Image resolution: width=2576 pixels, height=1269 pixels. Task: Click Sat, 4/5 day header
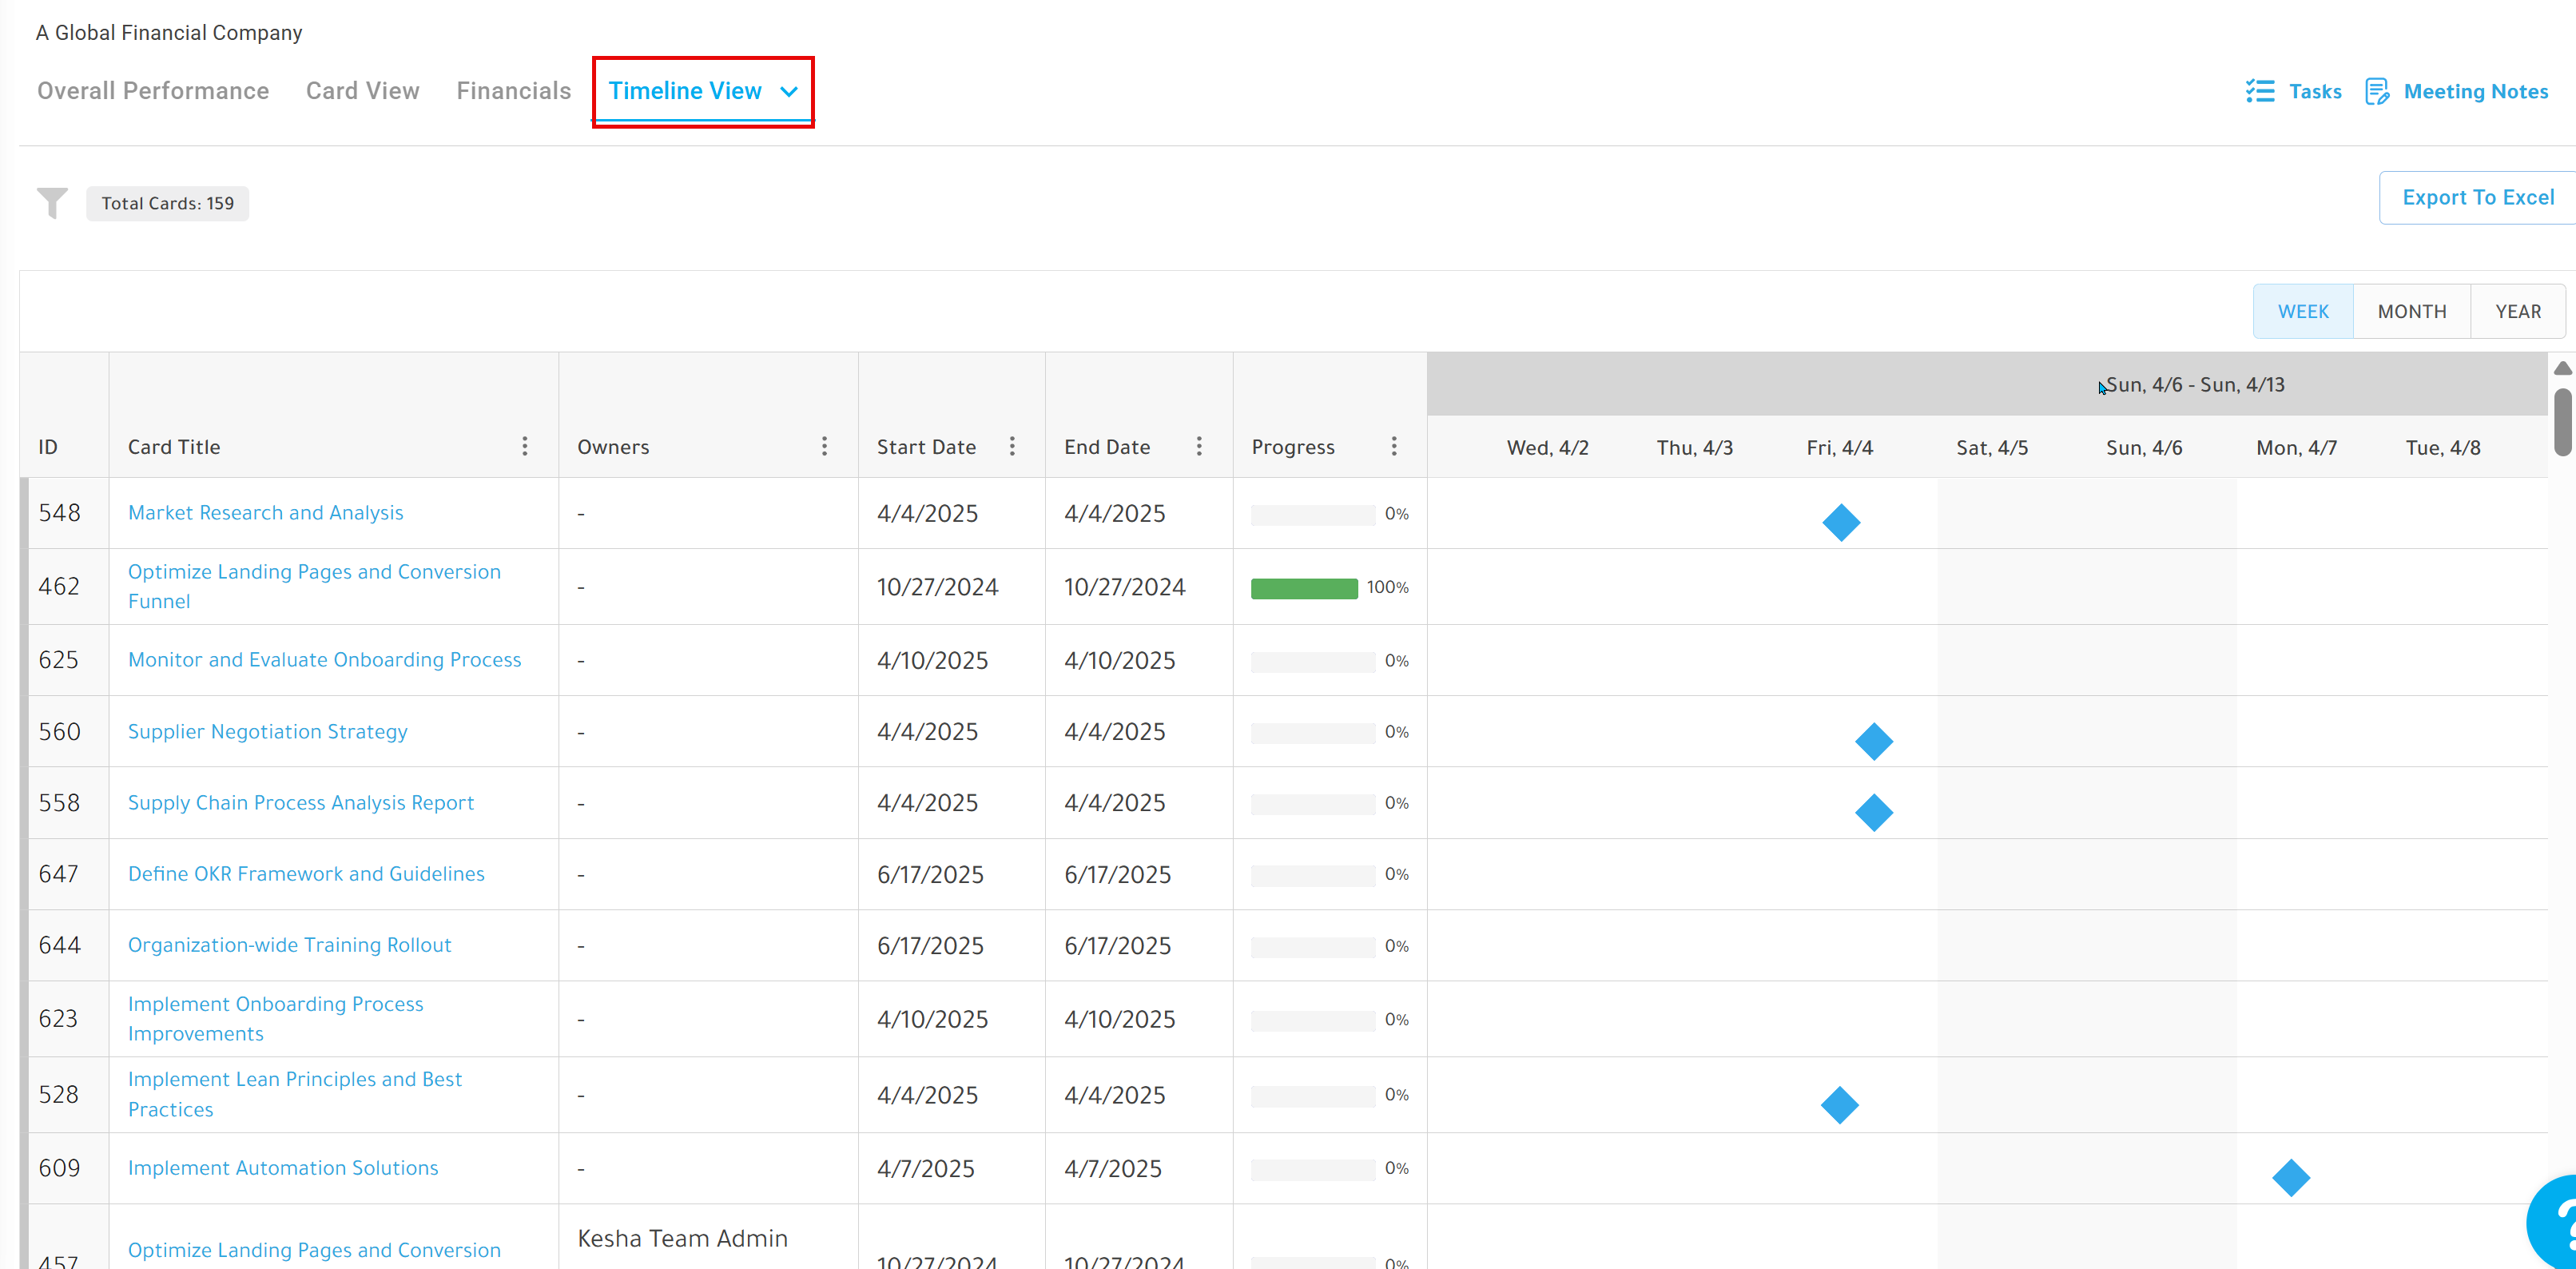click(1992, 447)
